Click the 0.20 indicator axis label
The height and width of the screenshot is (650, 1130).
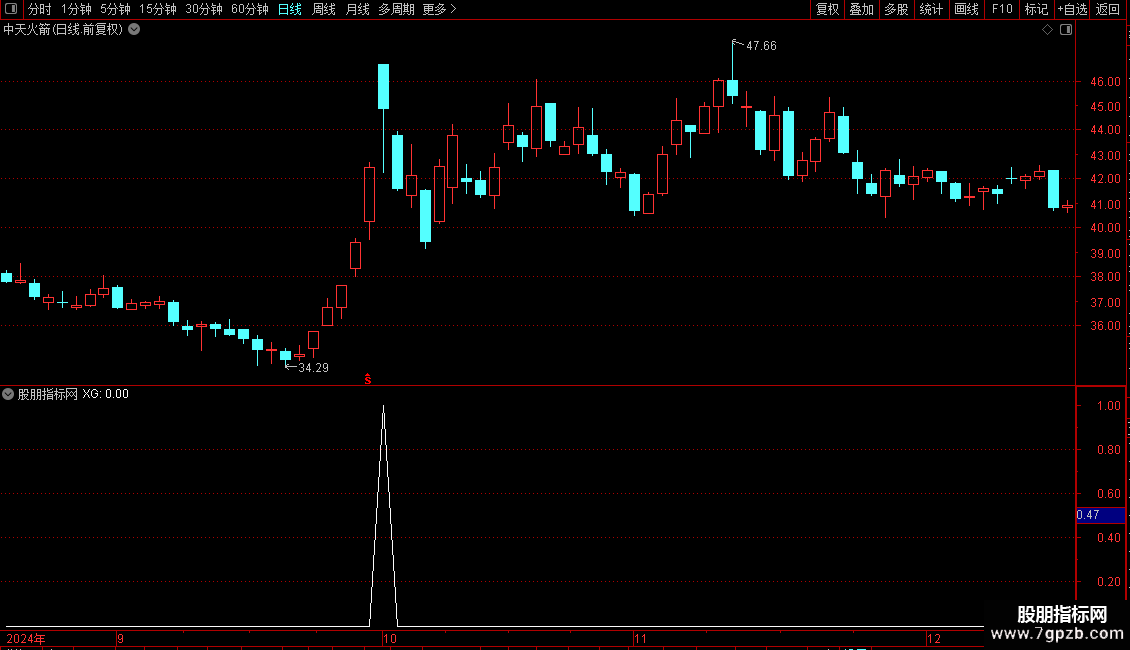point(1108,582)
